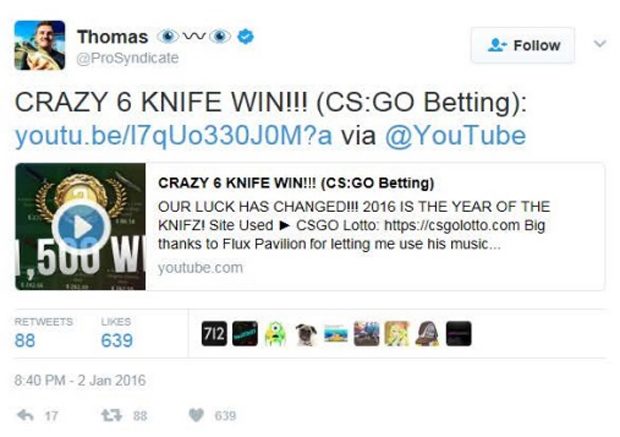This screenshot has height=437, width=620.
Task: Open the tweet options chevron menu
Action: tap(600, 43)
